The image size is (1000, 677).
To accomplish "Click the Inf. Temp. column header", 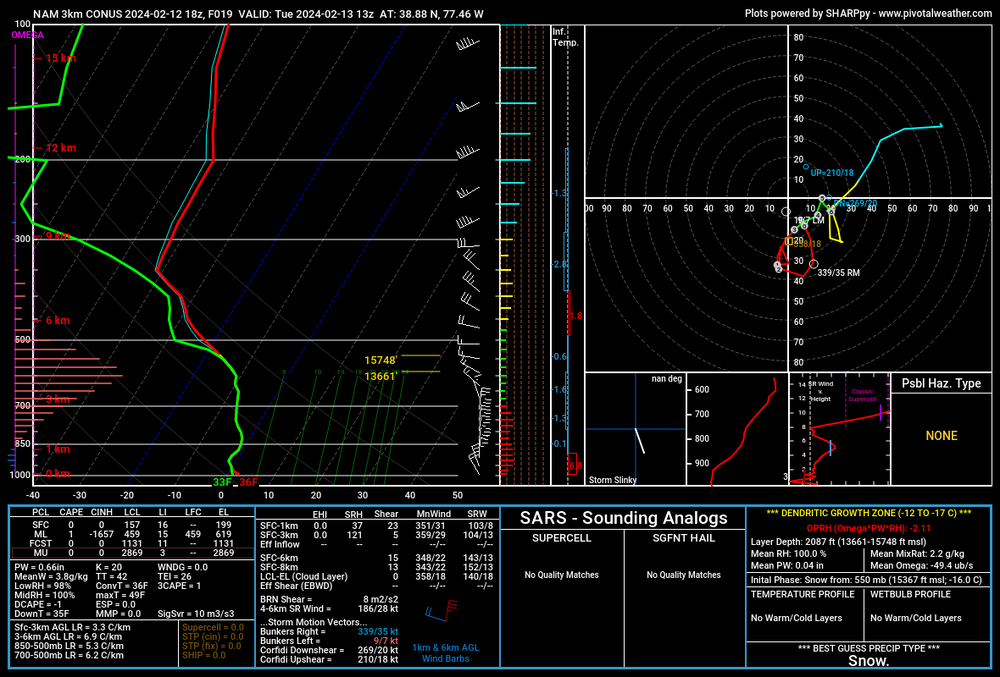I will [565, 37].
